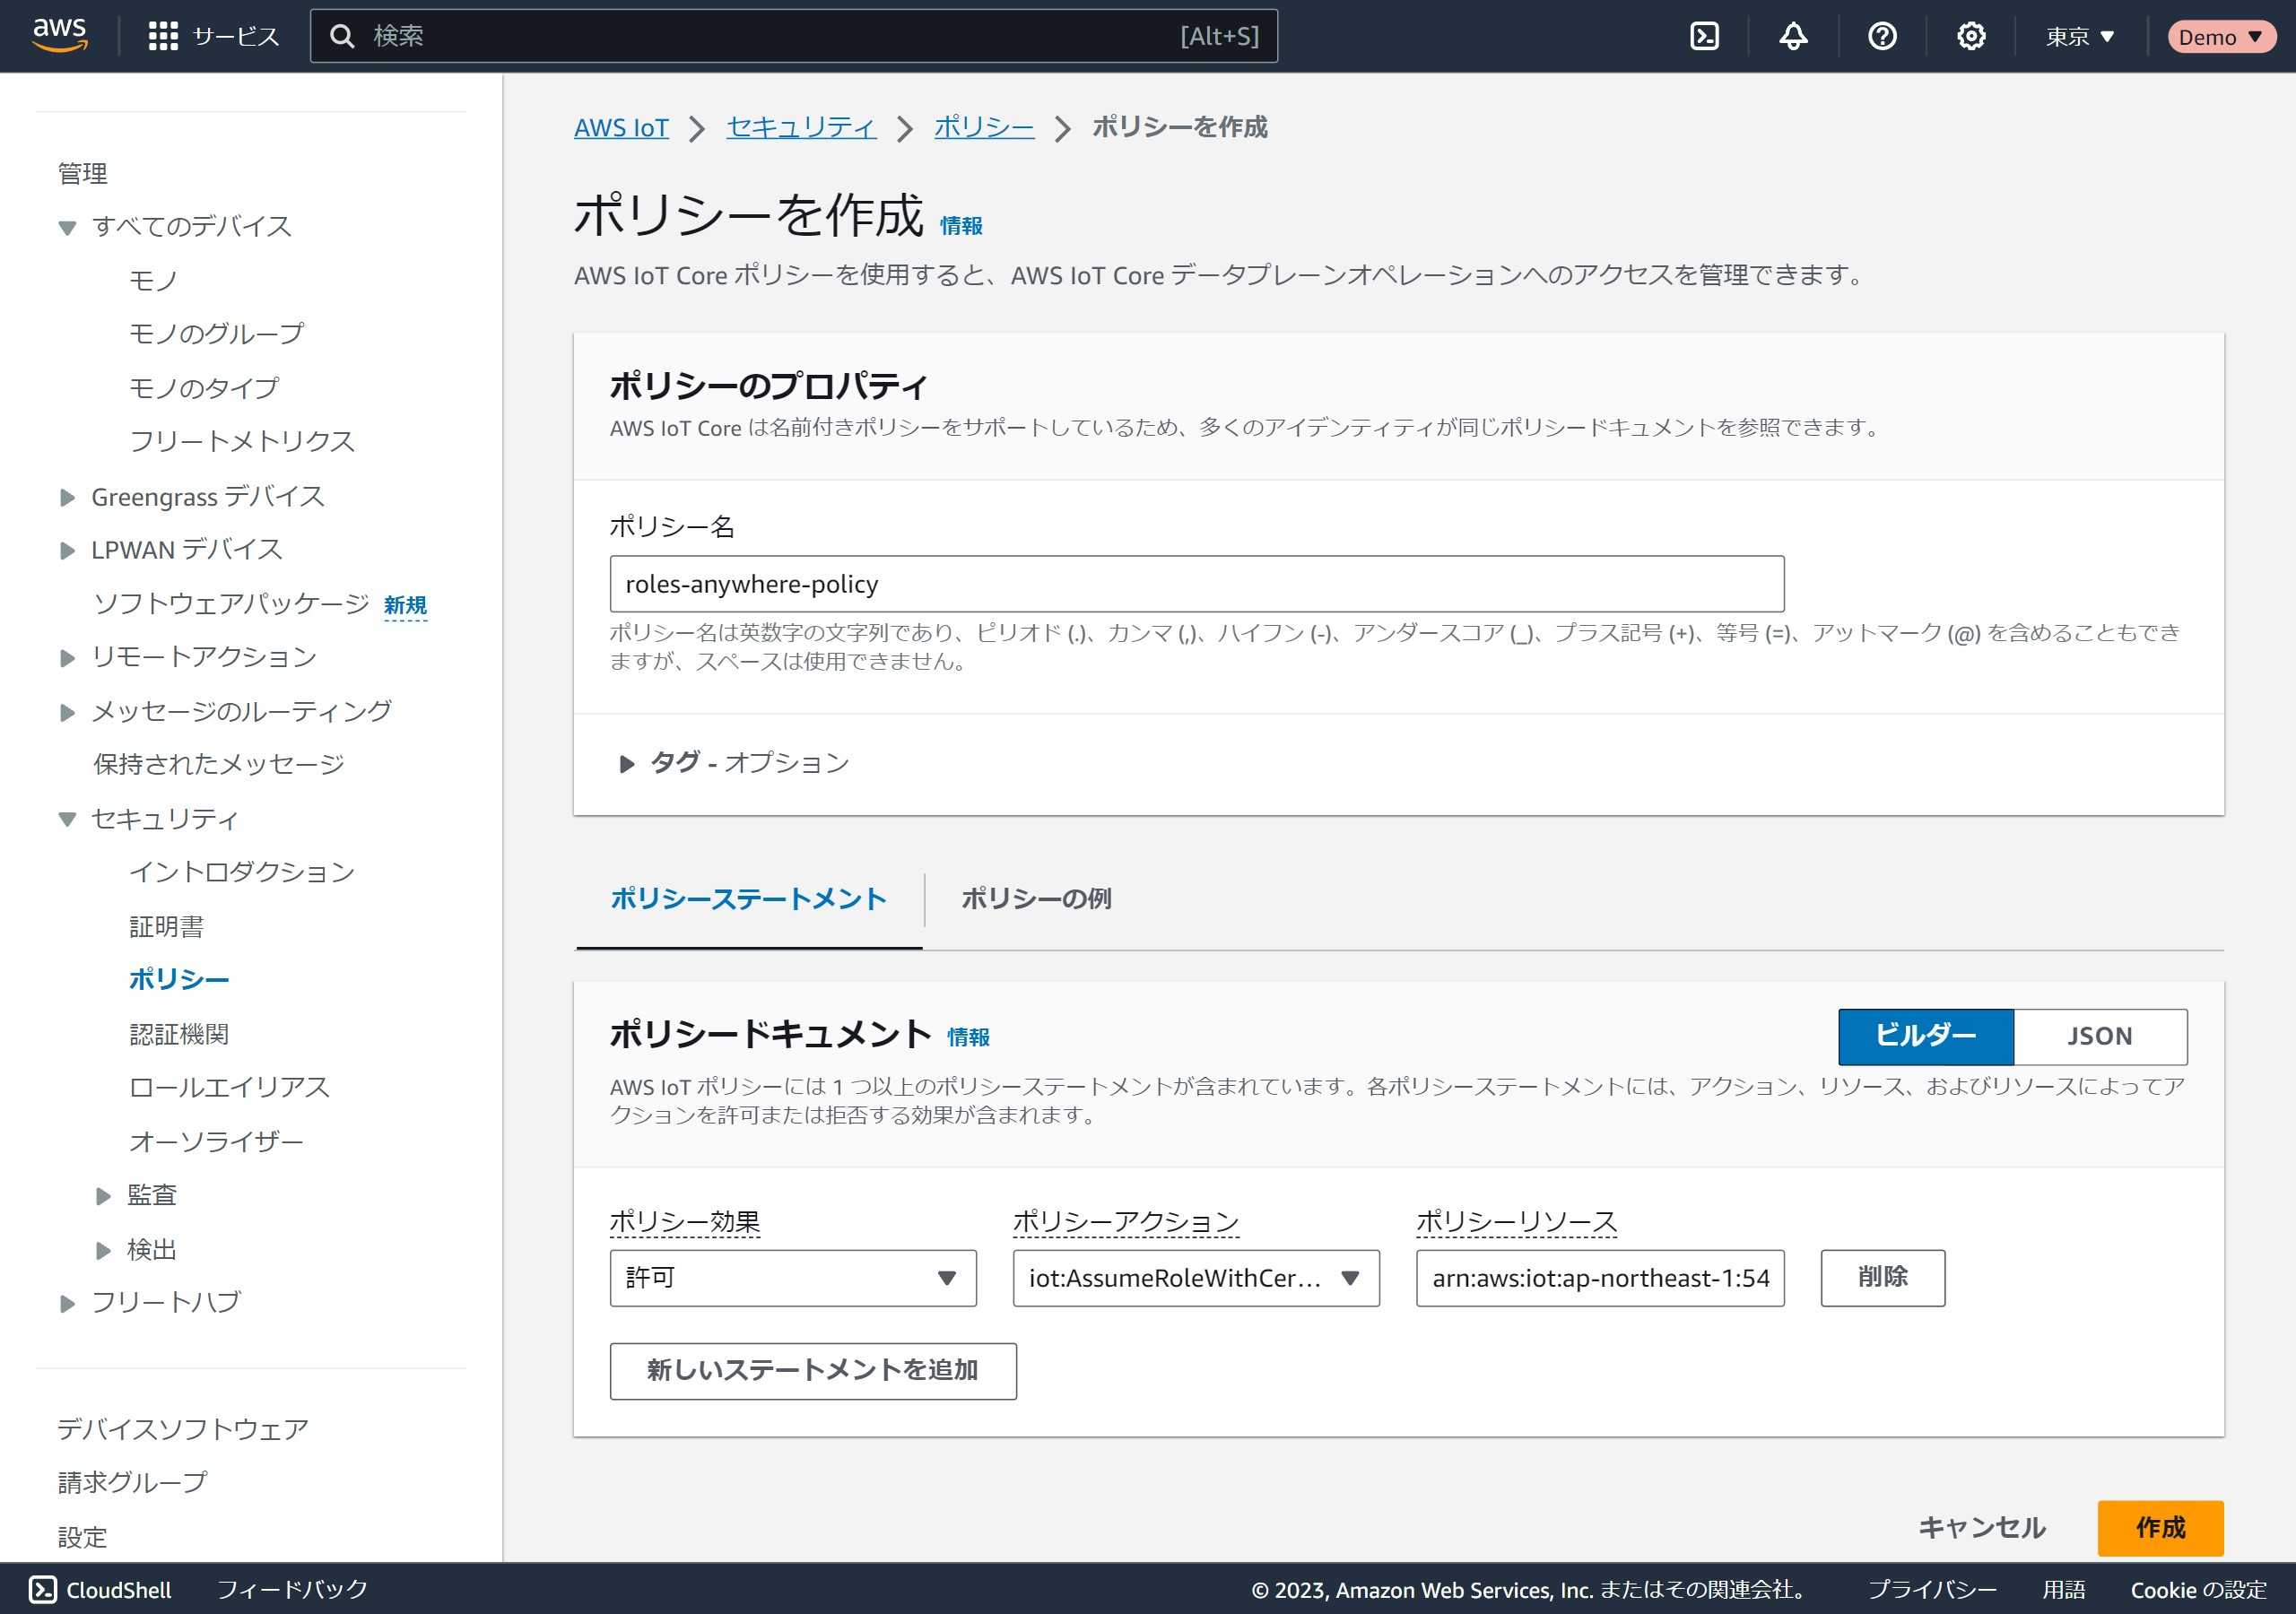2296x1614 pixels.
Task: Expand the タグ - オプション section
Action: click(733, 763)
